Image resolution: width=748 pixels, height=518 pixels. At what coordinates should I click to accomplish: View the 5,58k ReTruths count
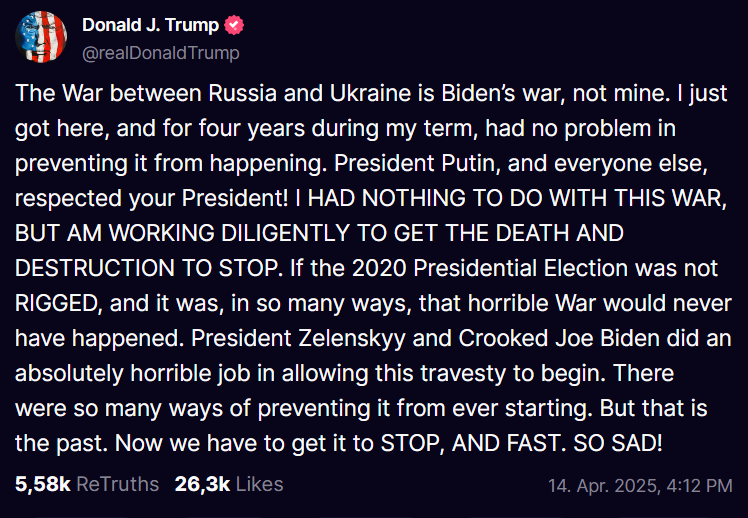pyautogui.click(x=43, y=484)
